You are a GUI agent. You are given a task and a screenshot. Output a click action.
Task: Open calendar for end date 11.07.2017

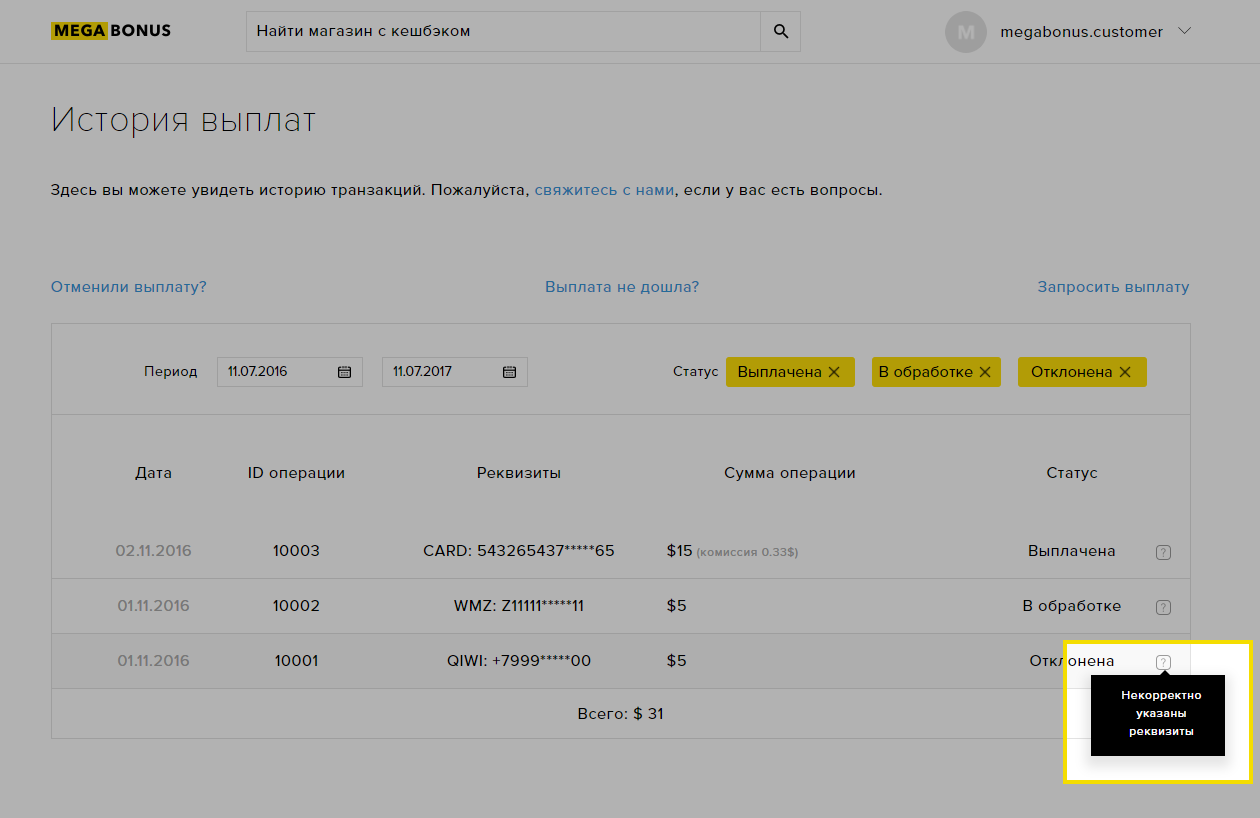pos(509,372)
